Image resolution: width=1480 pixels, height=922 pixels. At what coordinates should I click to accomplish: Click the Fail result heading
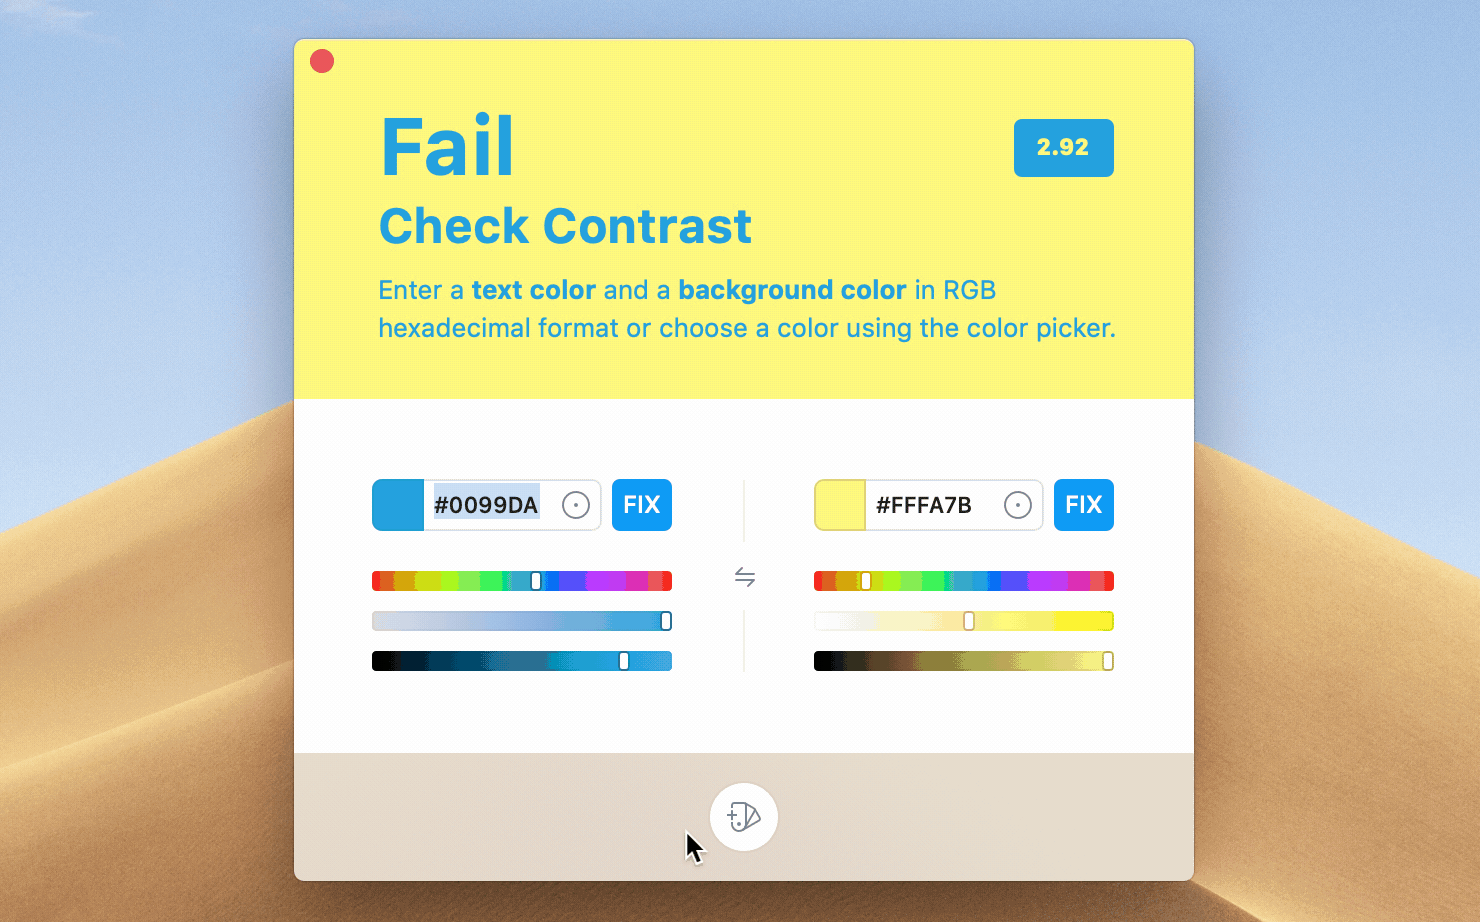click(x=447, y=148)
